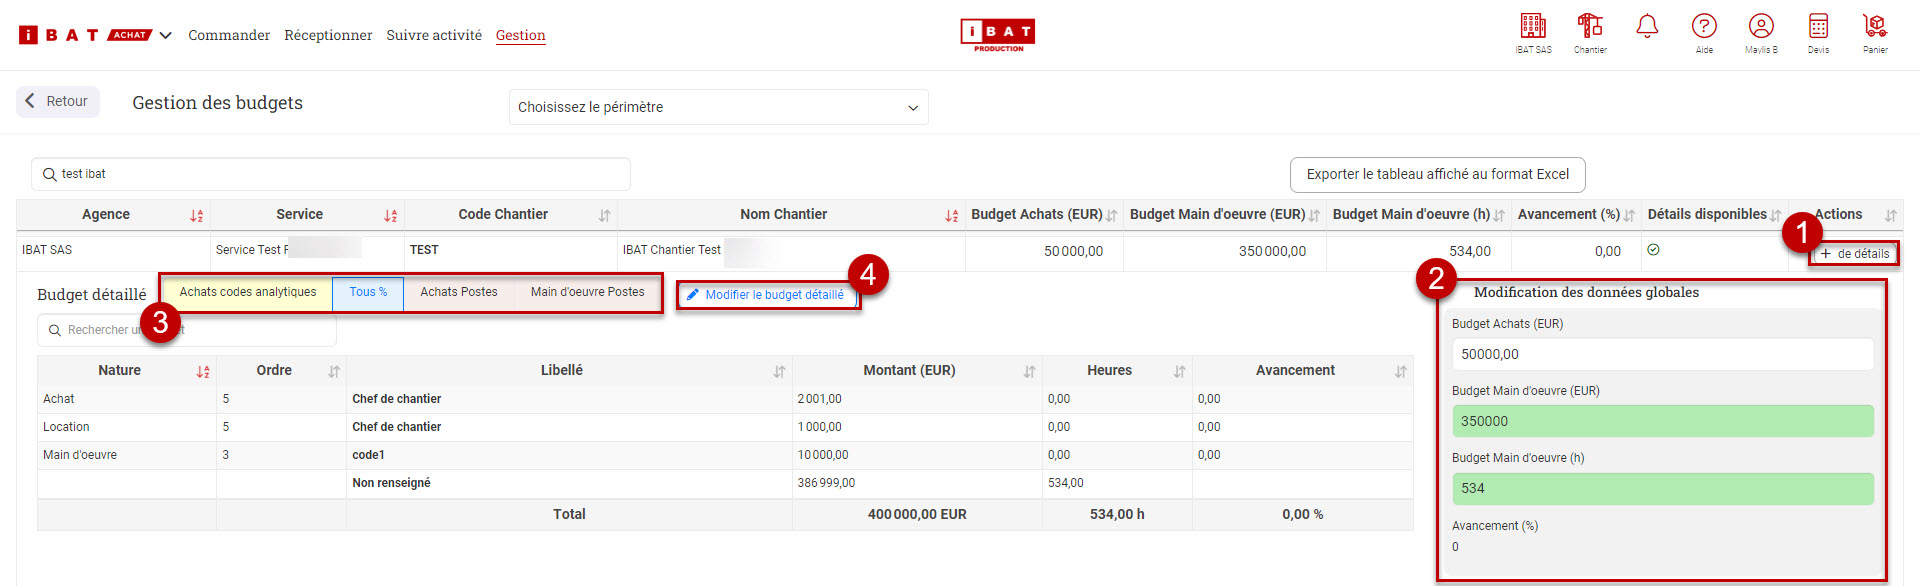Expand the Choisissez le périmètre dropdown

click(x=718, y=107)
